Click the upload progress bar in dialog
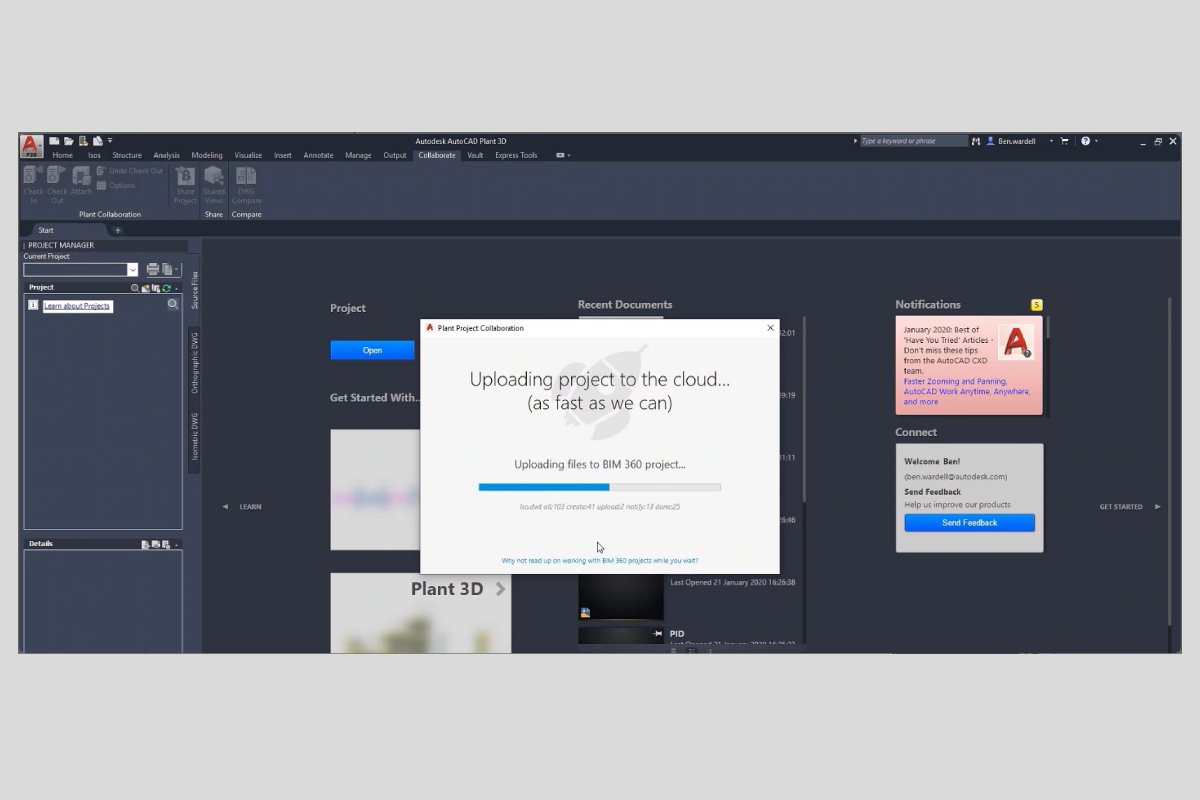 coord(599,487)
